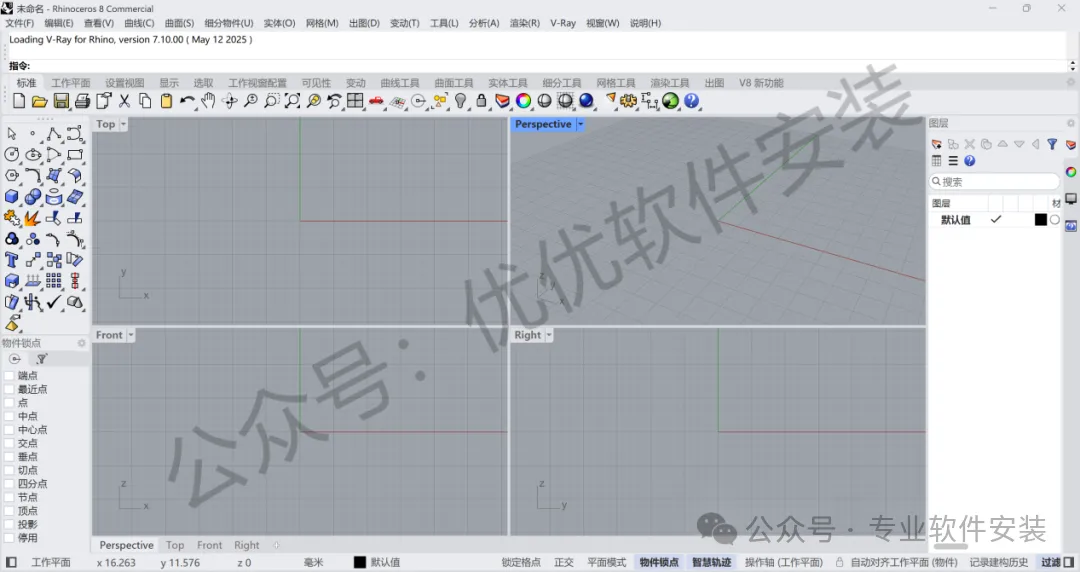Screen dimensions: 1080x572
Task: Enable the 中心点 object snap
Action: coord(10,430)
